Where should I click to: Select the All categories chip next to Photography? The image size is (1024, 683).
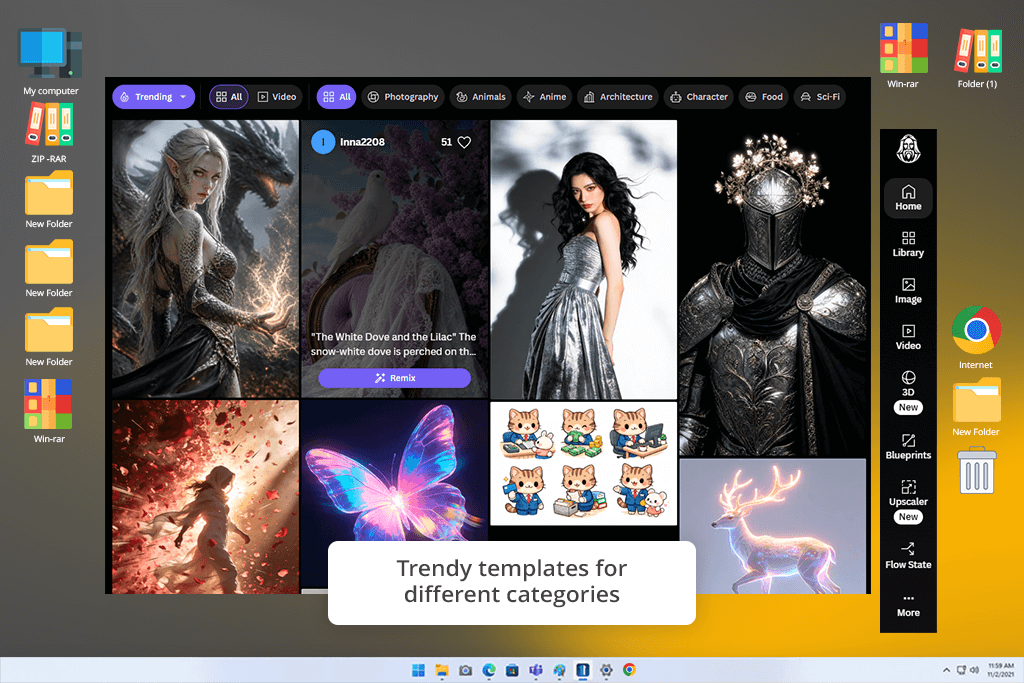(x=336, y=97)
